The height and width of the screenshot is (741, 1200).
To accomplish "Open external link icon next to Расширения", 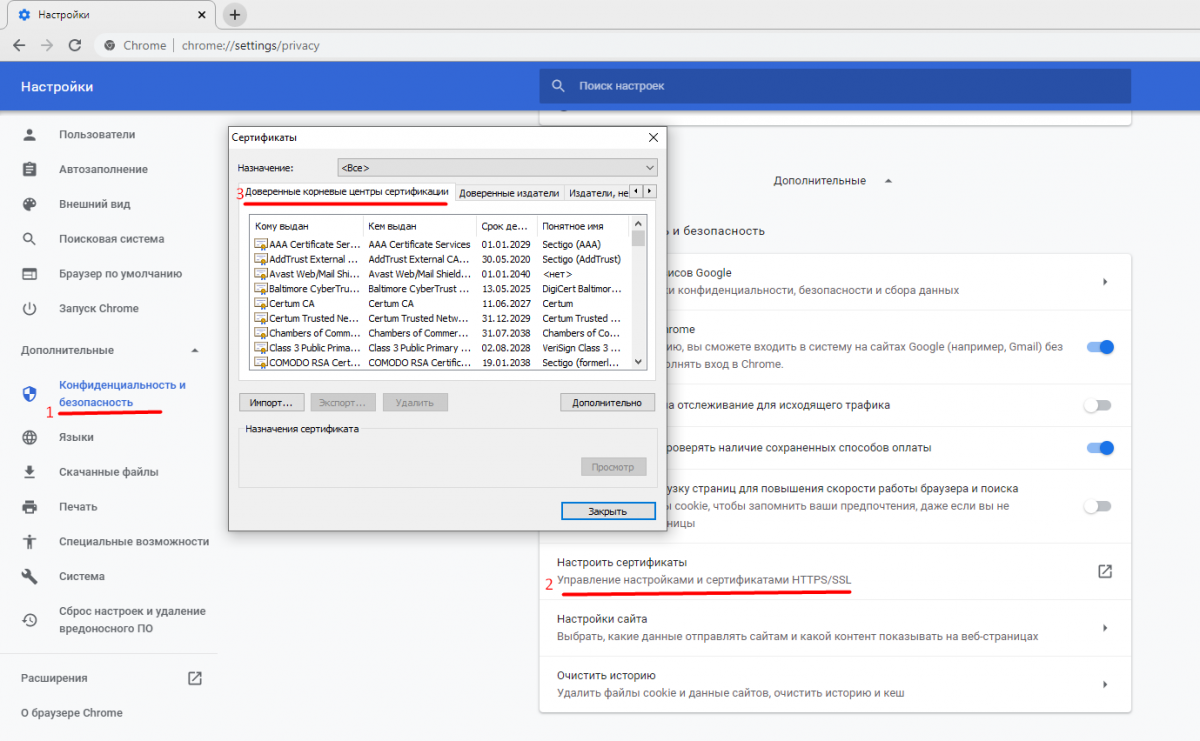I will click(x=195, y=678).
